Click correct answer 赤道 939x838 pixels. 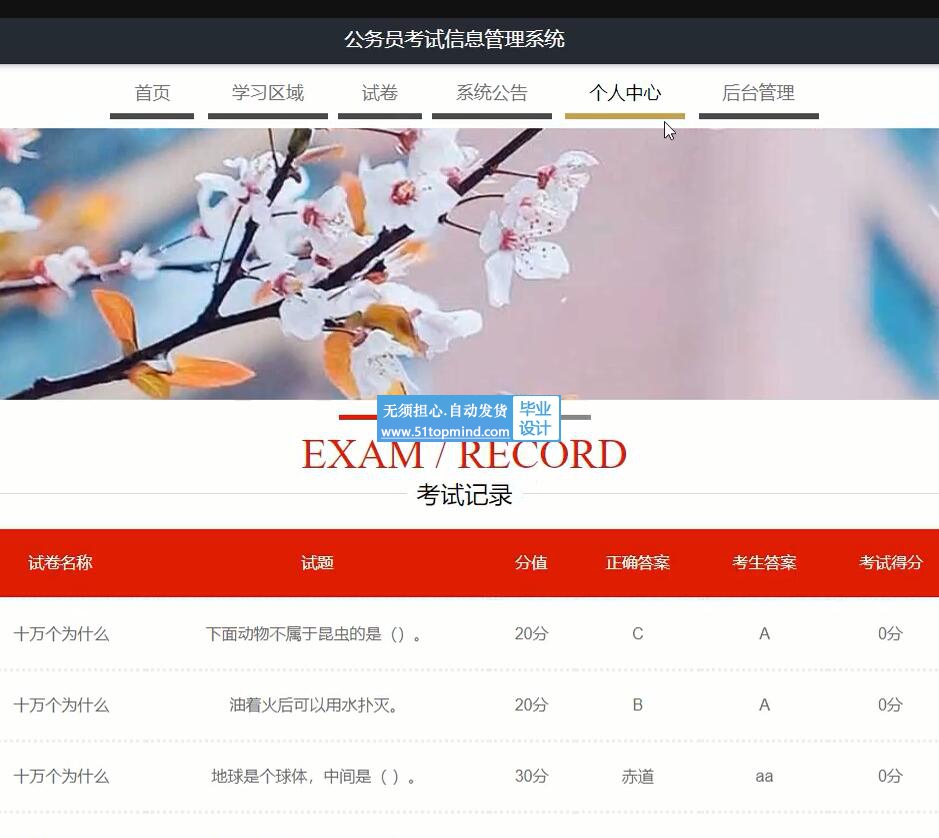(637, 776)
